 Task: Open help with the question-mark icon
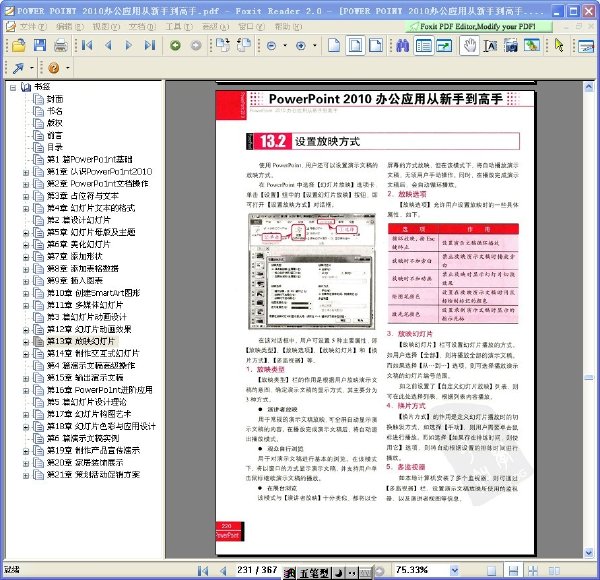click(54, 68)
